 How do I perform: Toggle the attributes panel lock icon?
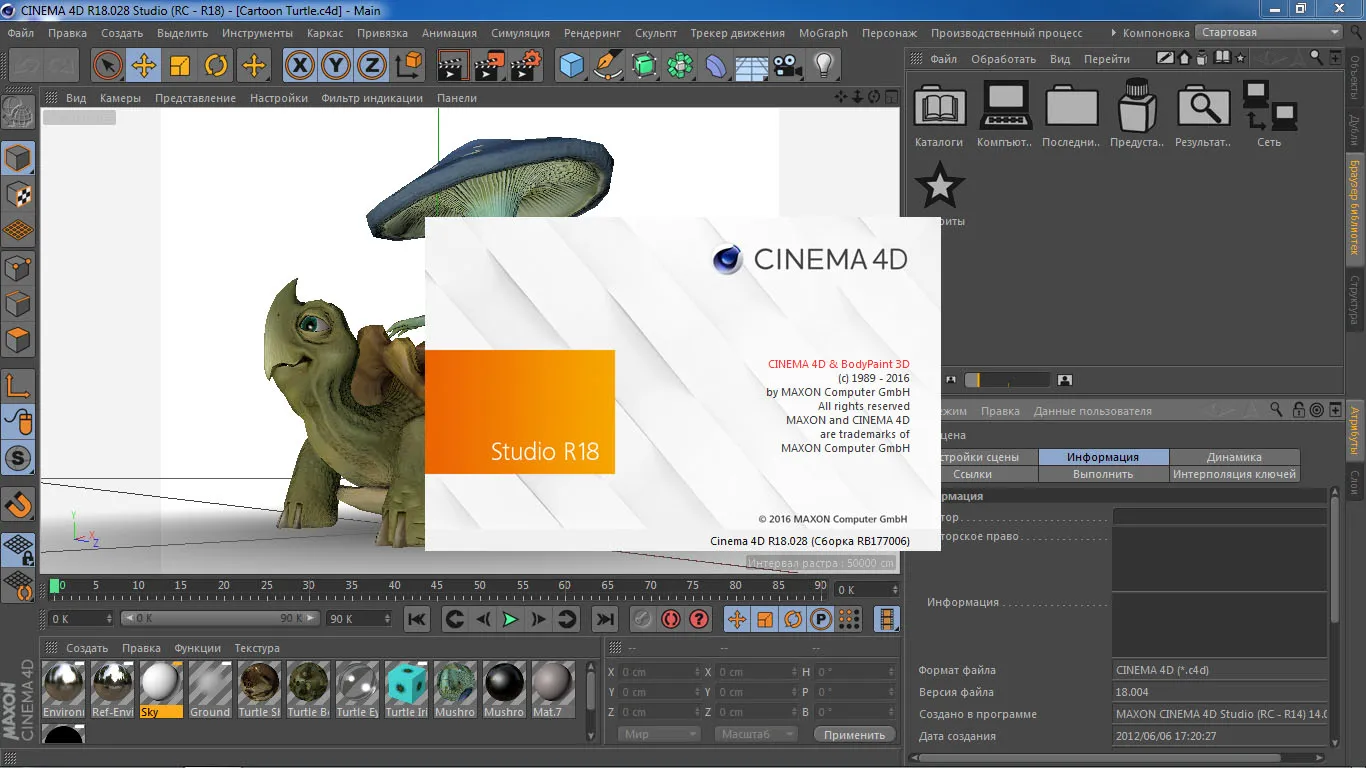tap(1298, 410)
